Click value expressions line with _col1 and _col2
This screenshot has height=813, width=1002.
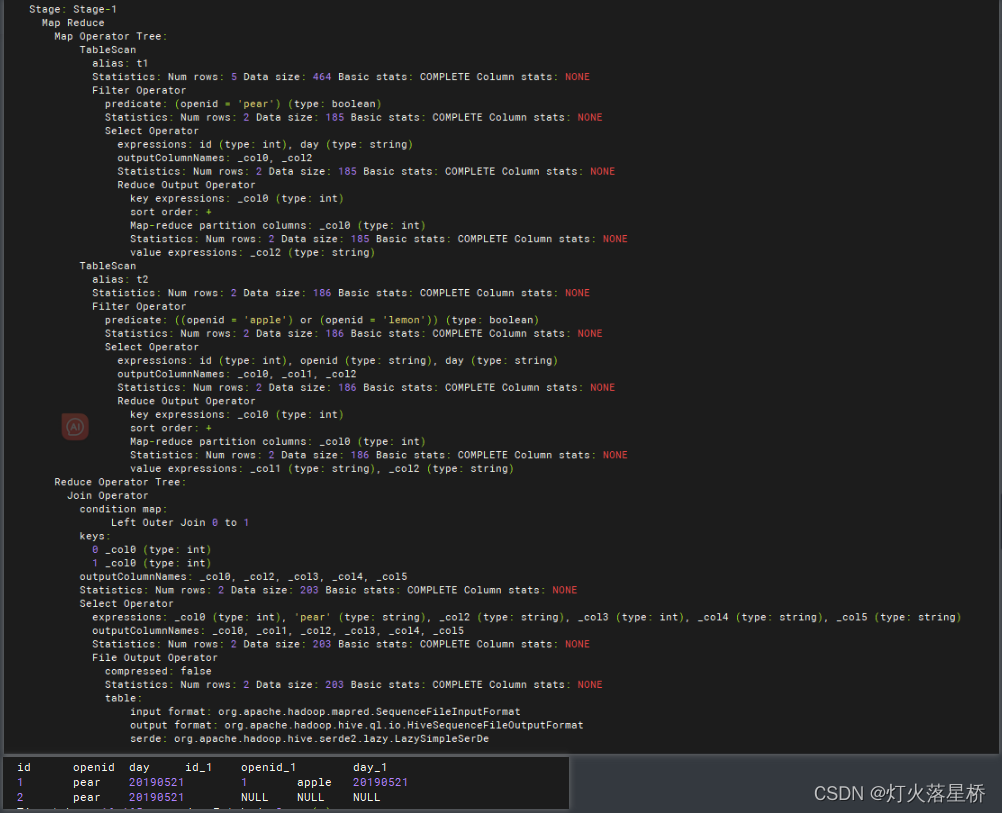click(321, 468)
